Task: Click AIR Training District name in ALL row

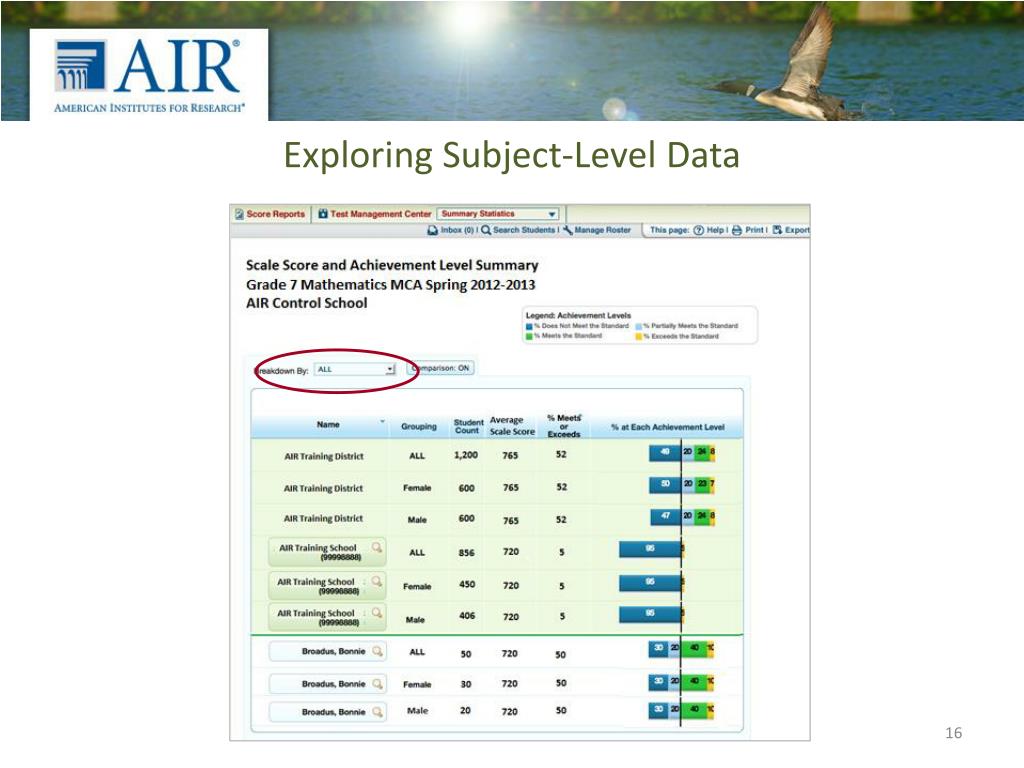Action: coord(324,456)
